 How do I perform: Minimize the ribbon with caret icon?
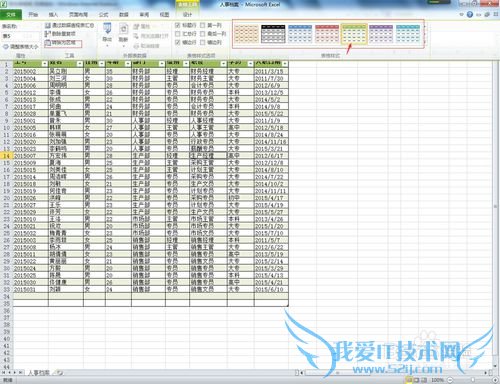[x=461, y=14]
